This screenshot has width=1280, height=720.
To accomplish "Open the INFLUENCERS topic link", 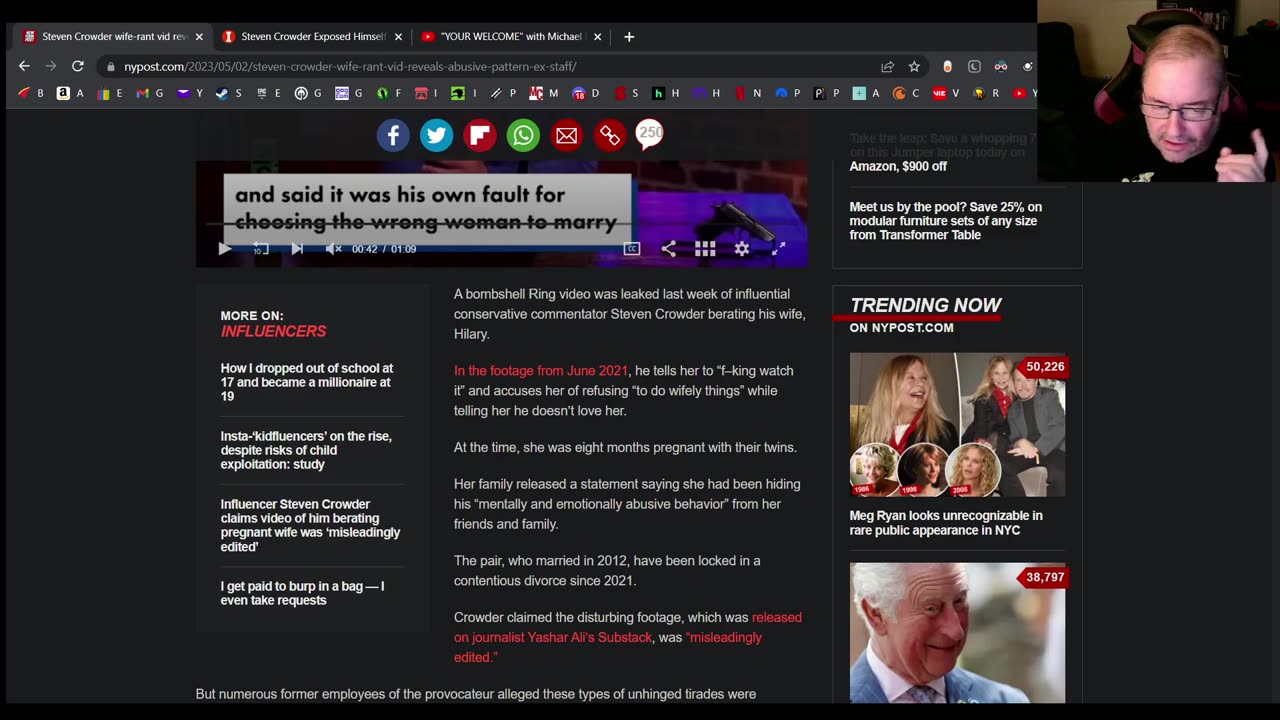I will 273,331.
